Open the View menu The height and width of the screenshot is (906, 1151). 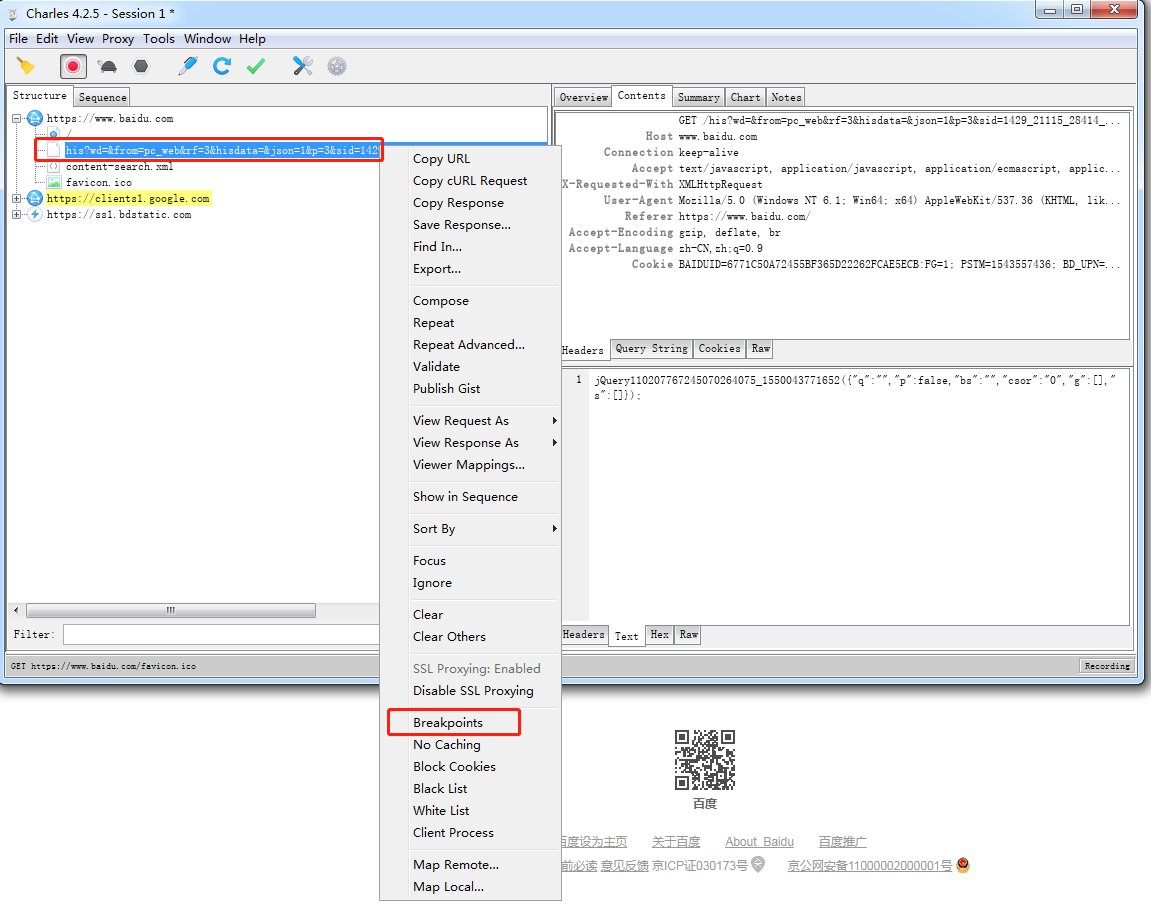pos(80,39)
